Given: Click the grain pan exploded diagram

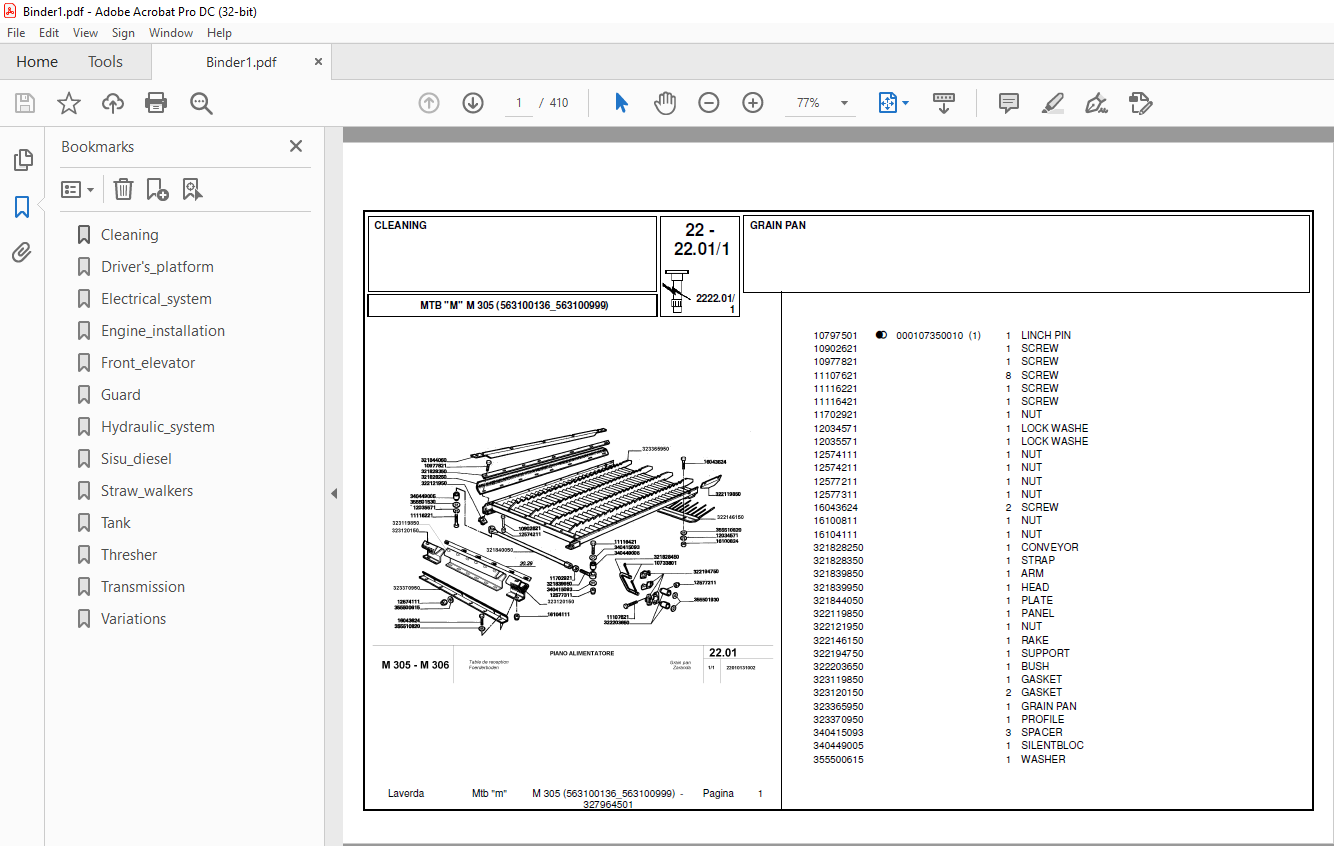Looking at the screenshot, I should 568,535.
